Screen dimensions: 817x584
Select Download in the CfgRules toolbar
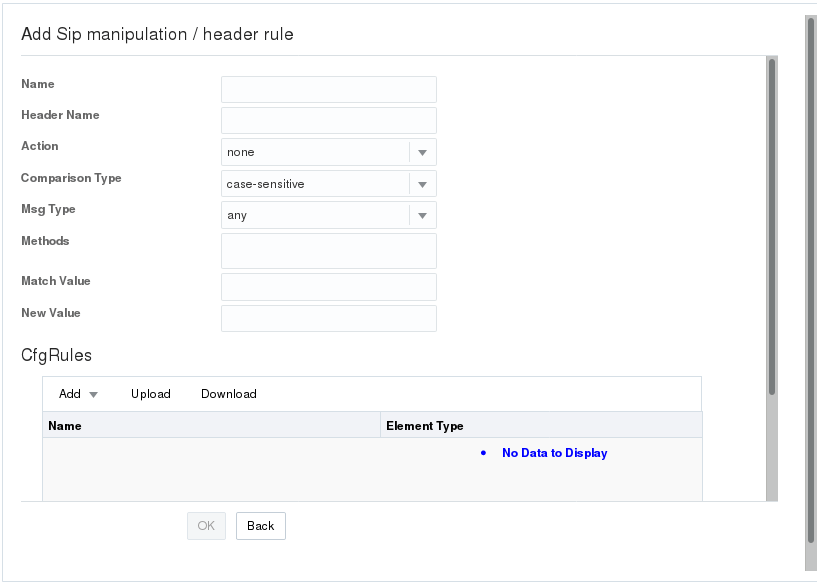point(228,393)
